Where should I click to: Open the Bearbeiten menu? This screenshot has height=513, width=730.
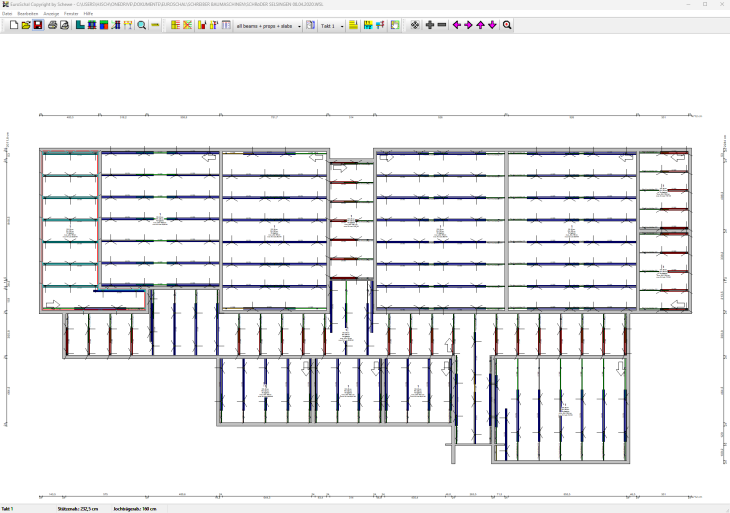tap(27, 13)
